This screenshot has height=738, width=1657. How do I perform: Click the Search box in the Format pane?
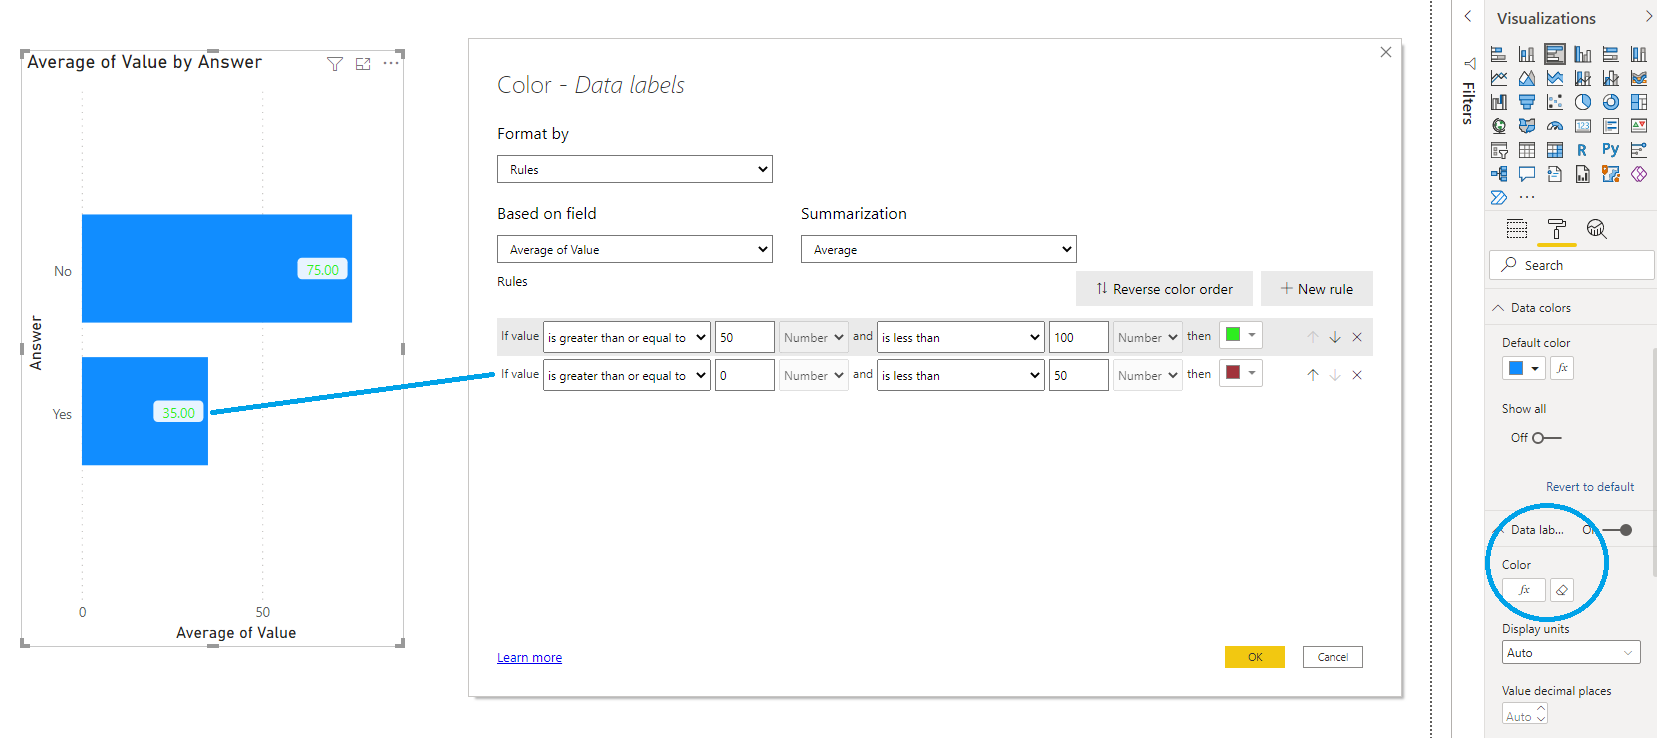pyautogui.click(x=1571, y=265)
